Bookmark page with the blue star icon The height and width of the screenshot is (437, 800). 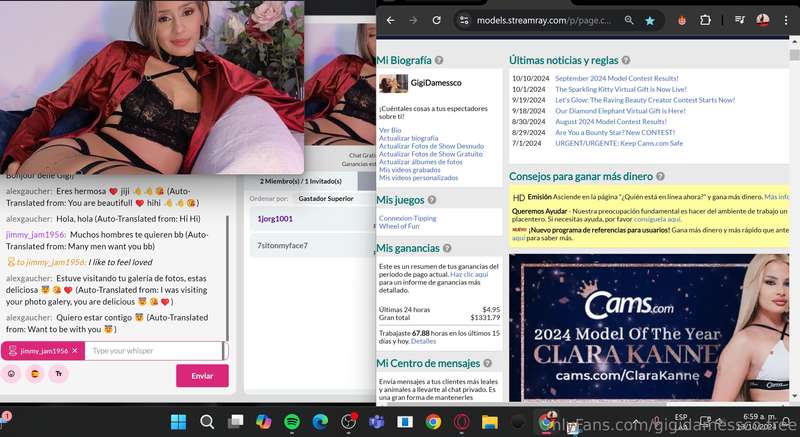click(649, 20)
